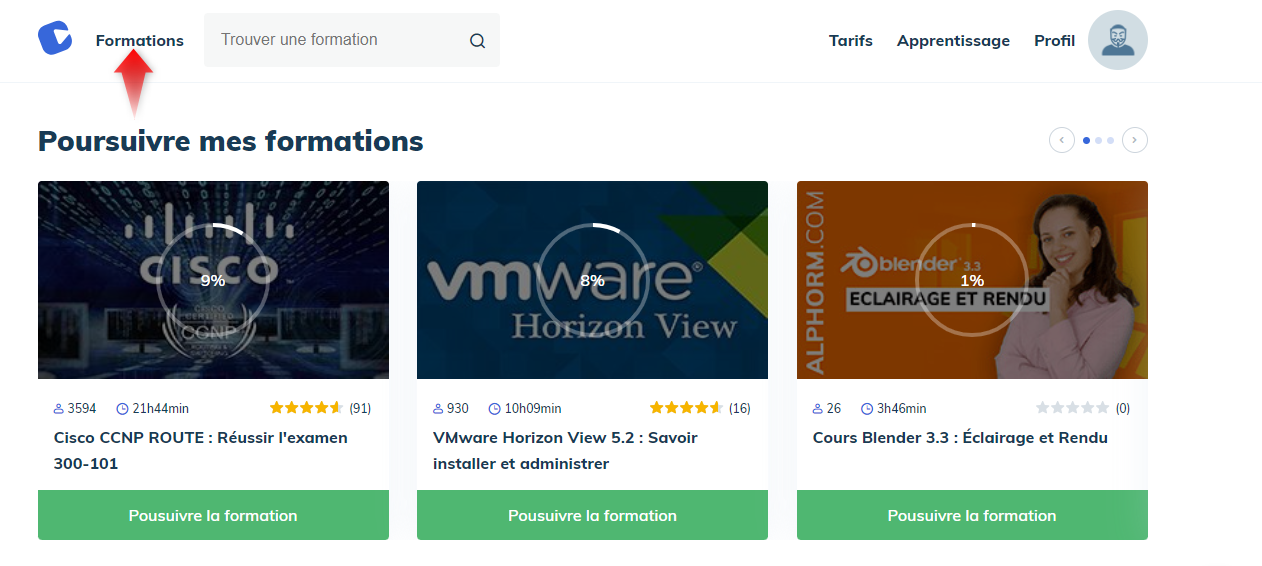Screen dimensions: 1262x566
Task: Open VMware Horizon View 5.2 title
Action: [x=565, y=451]
